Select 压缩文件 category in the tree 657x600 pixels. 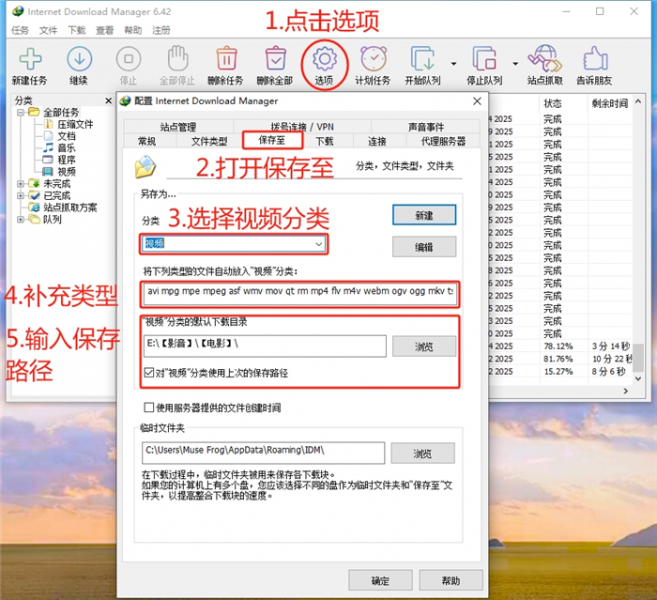pos(75,124)
